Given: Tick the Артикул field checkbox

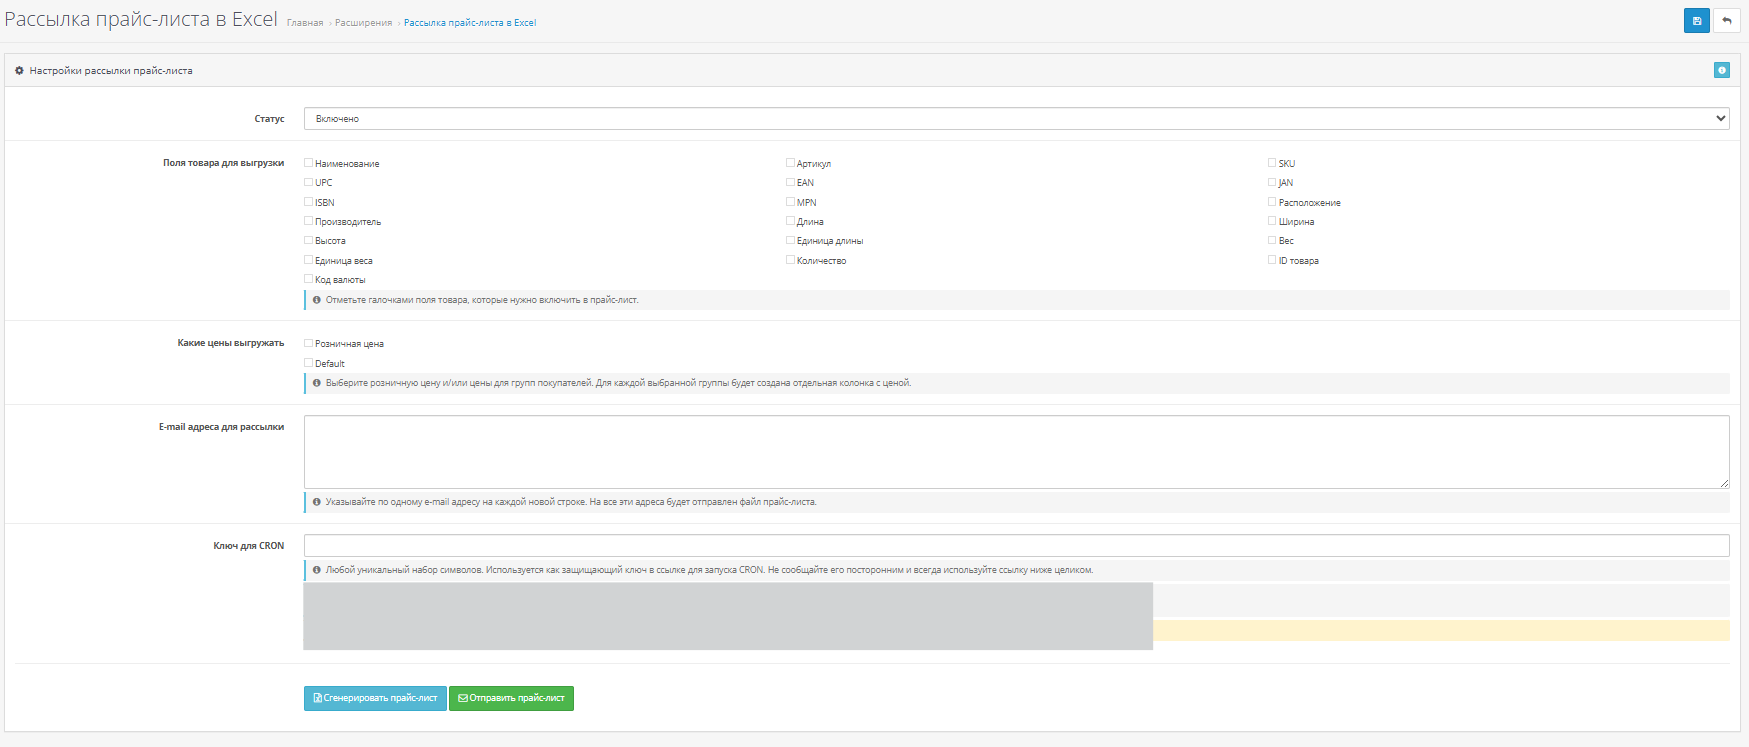Looking at the screenshot, I should coord(790,163).
